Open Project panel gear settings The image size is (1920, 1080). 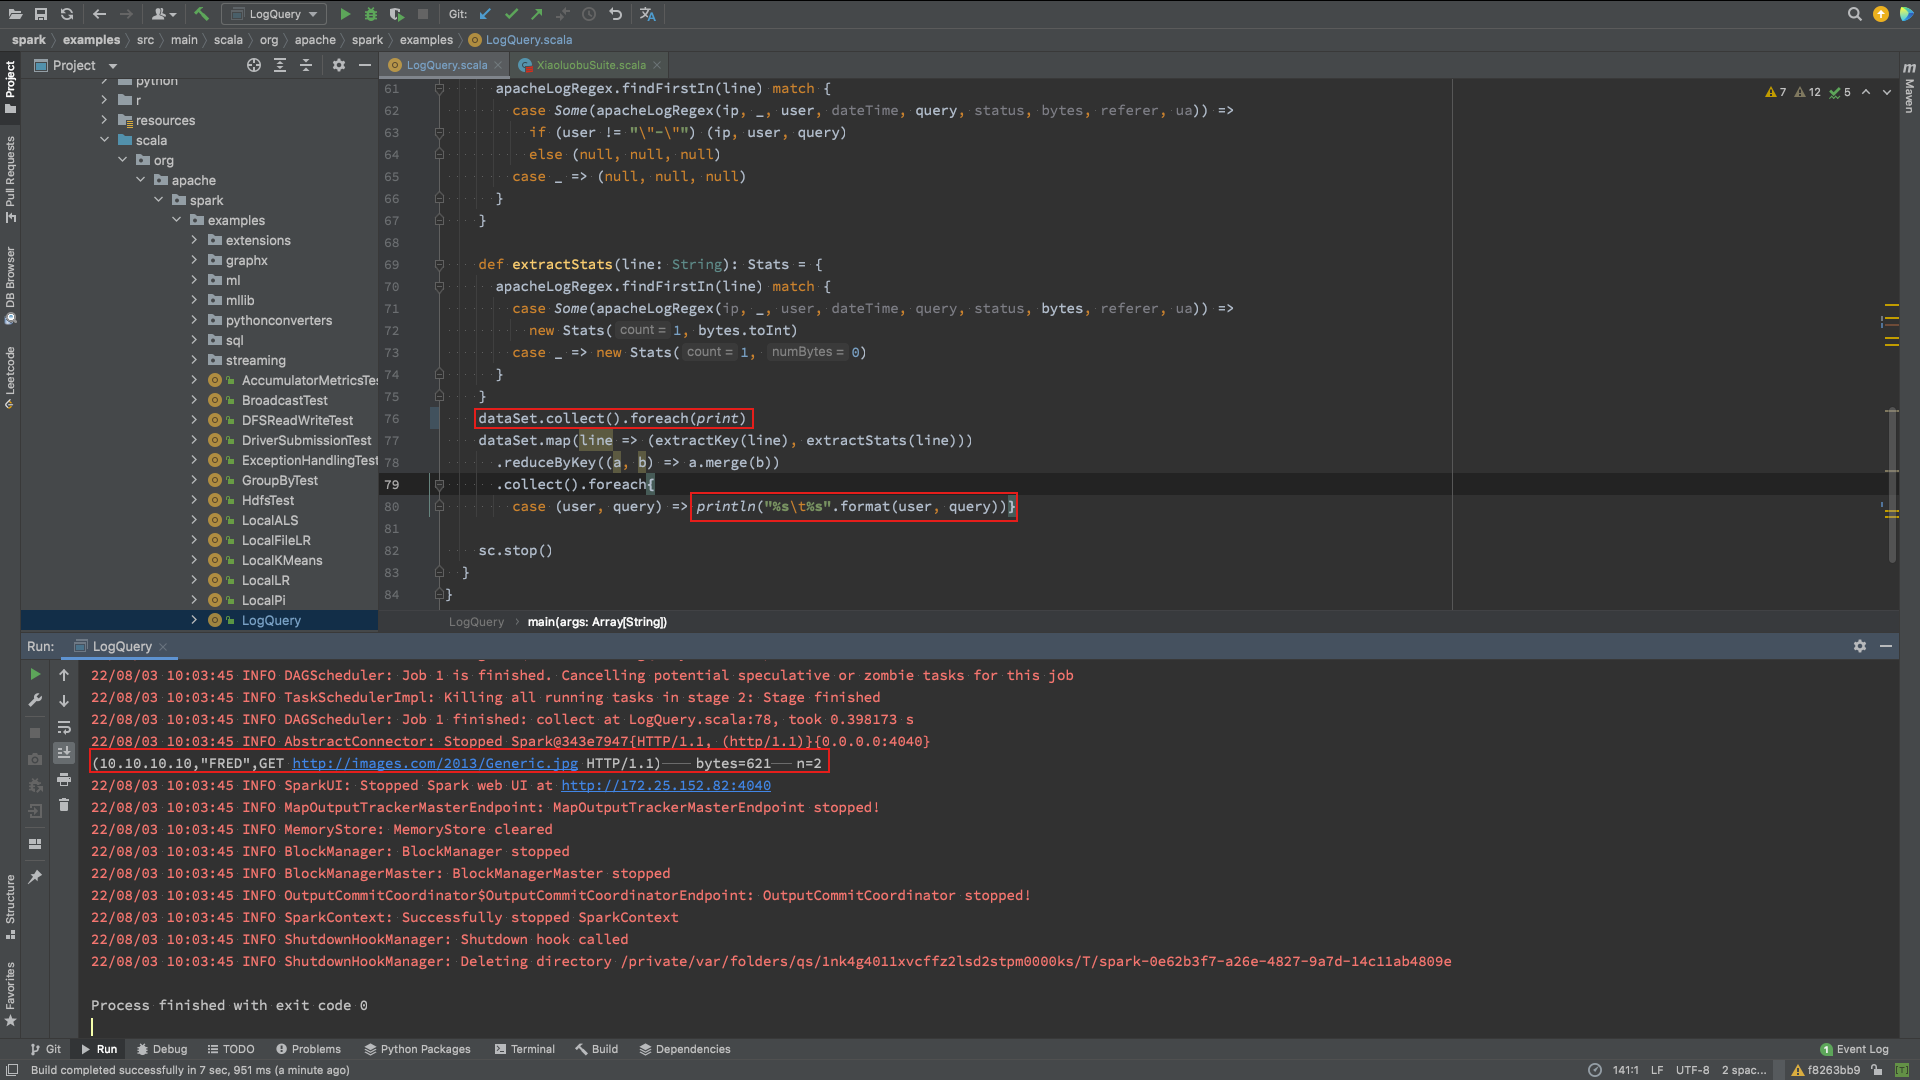click(339, 65)
